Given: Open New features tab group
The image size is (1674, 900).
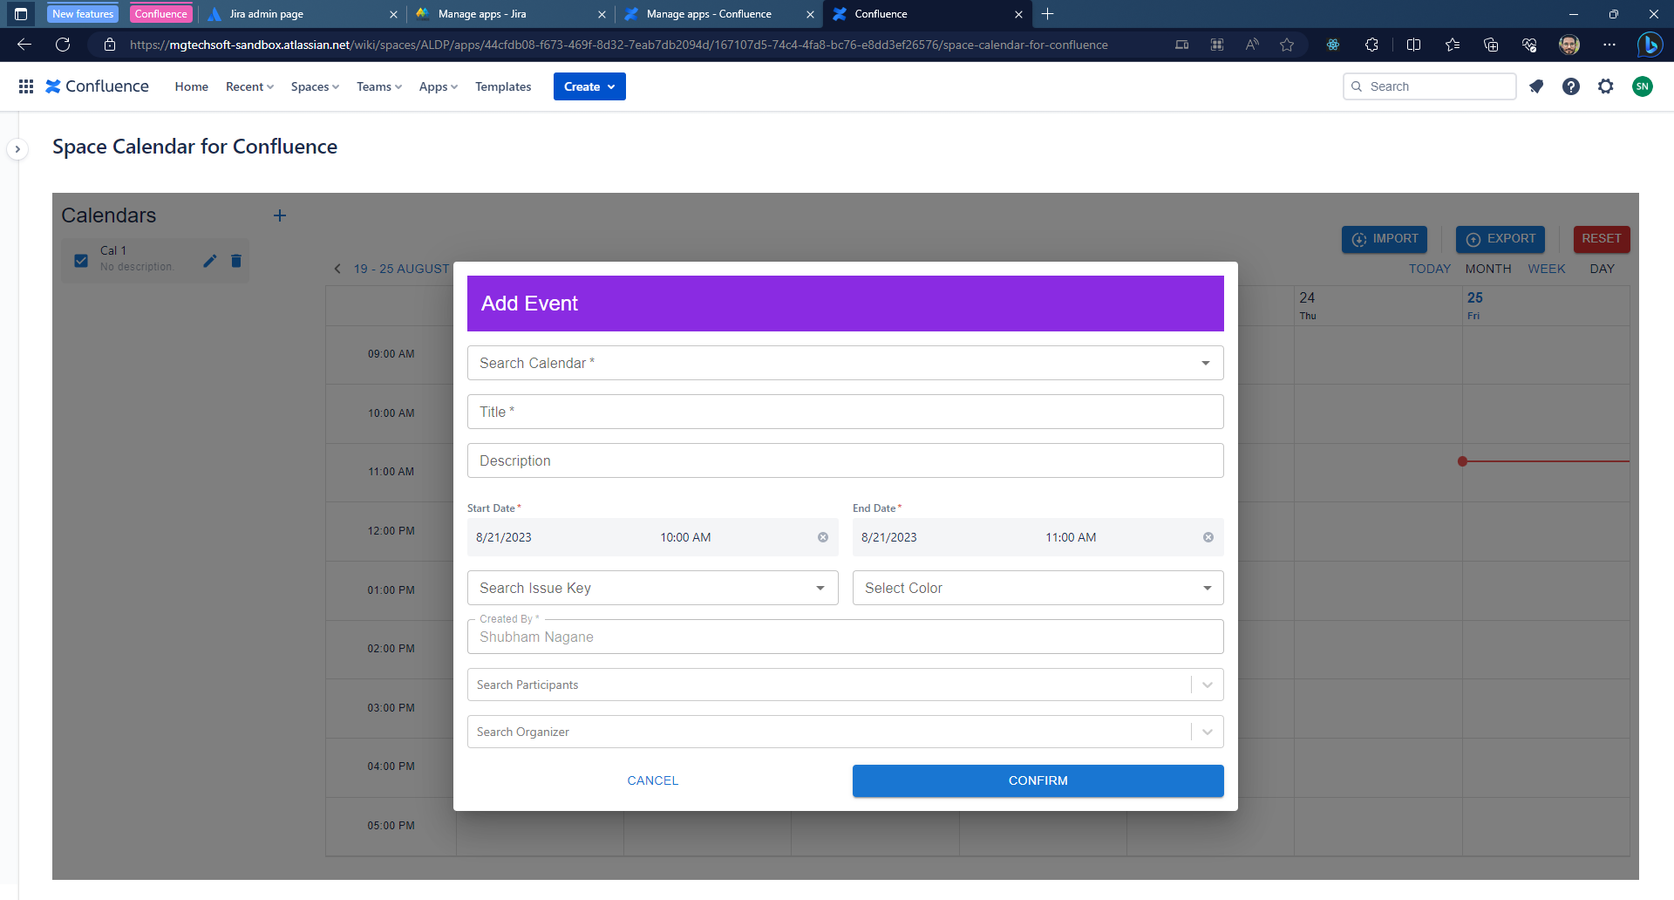Looking at the screenshot, I should (83, 14).
